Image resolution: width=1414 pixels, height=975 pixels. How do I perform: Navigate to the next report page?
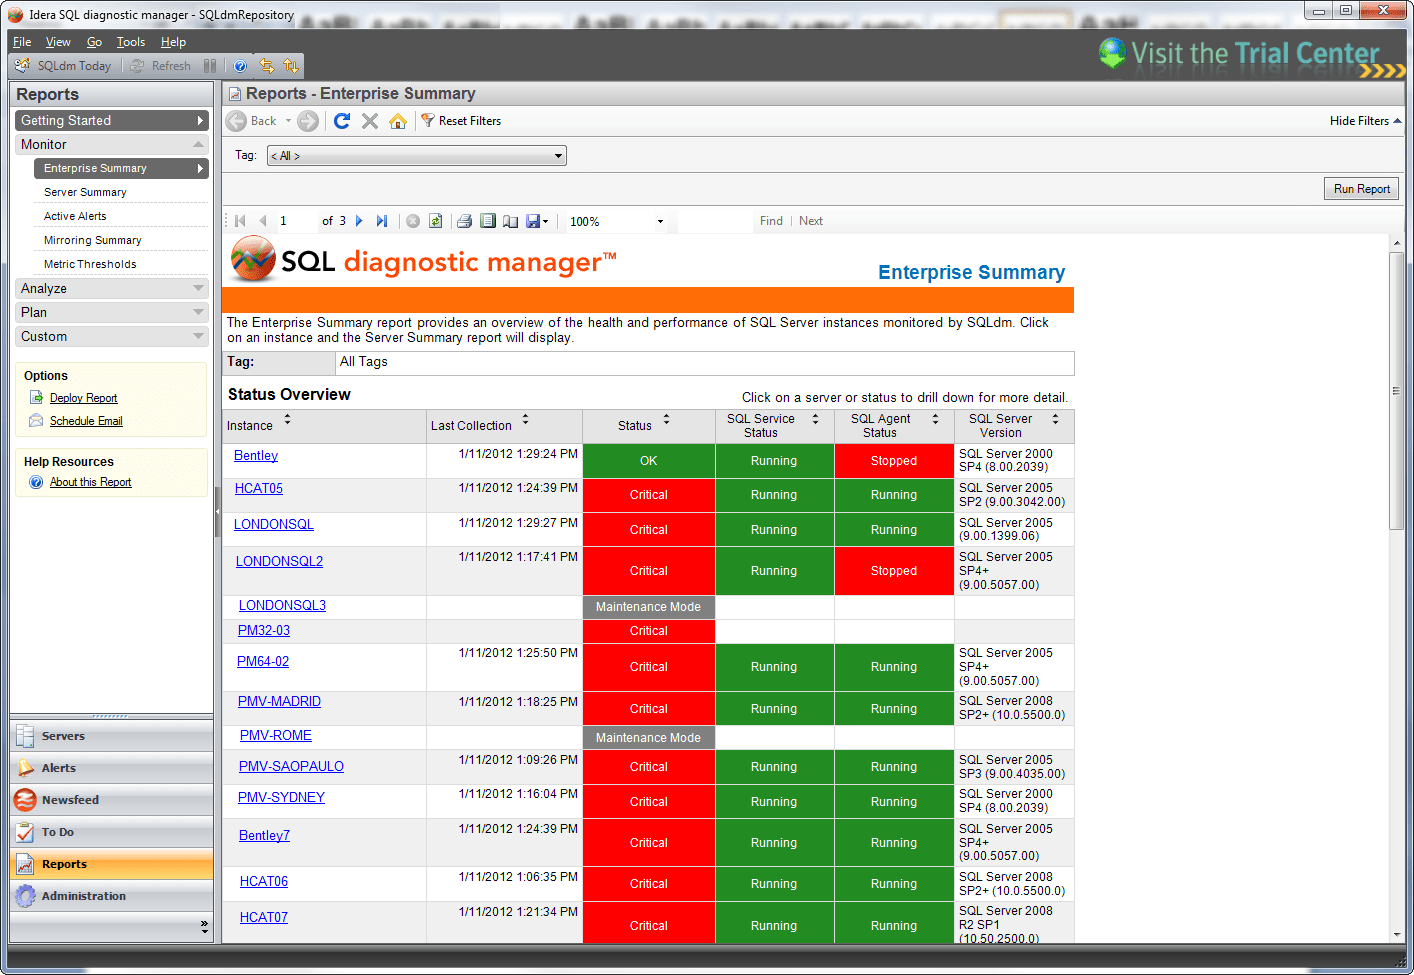(x=358, y=220)
